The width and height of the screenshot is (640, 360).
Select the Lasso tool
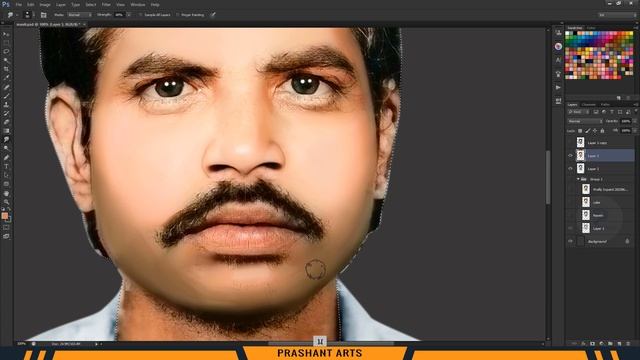pyautogui.click(x=6, y=52)
